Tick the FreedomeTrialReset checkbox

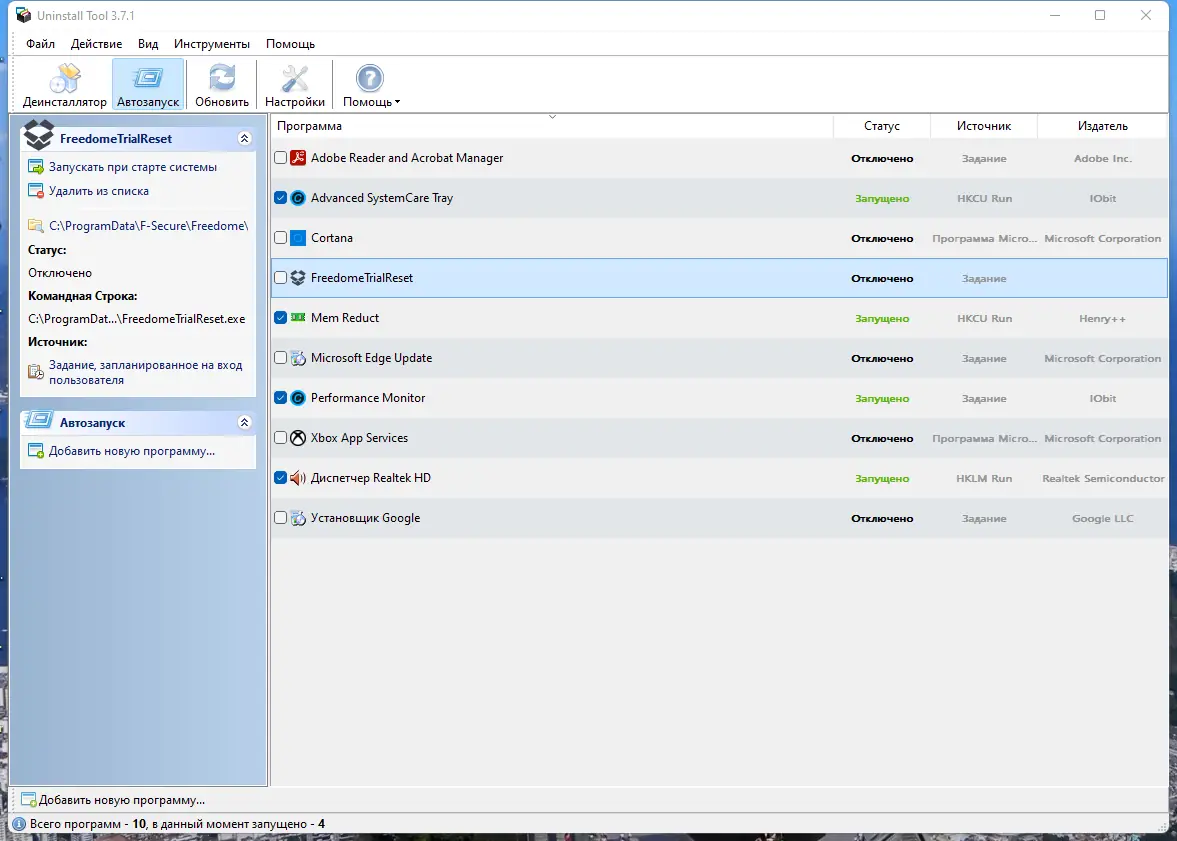click(280, 278)
